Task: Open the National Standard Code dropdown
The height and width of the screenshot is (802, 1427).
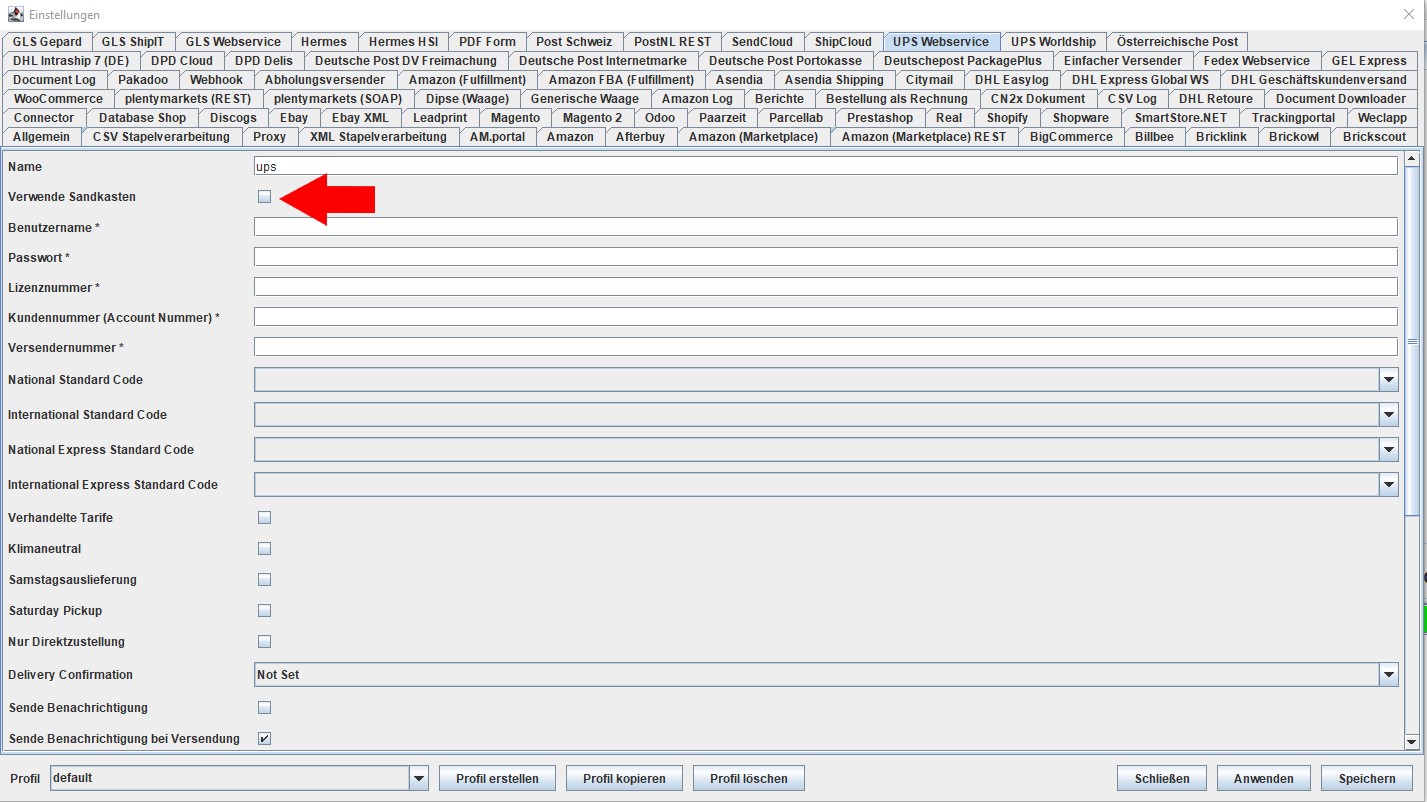Action: pyautogui.click(x=1388, y=380)
